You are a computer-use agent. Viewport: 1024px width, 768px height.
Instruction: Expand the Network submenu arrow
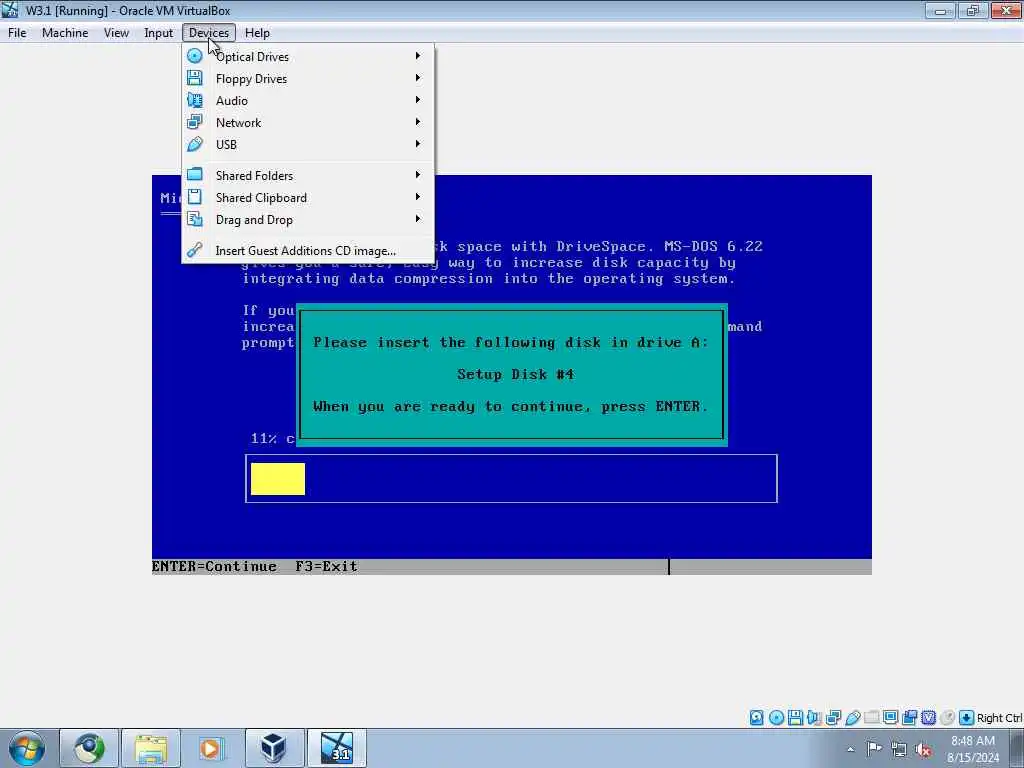point(417,122)
